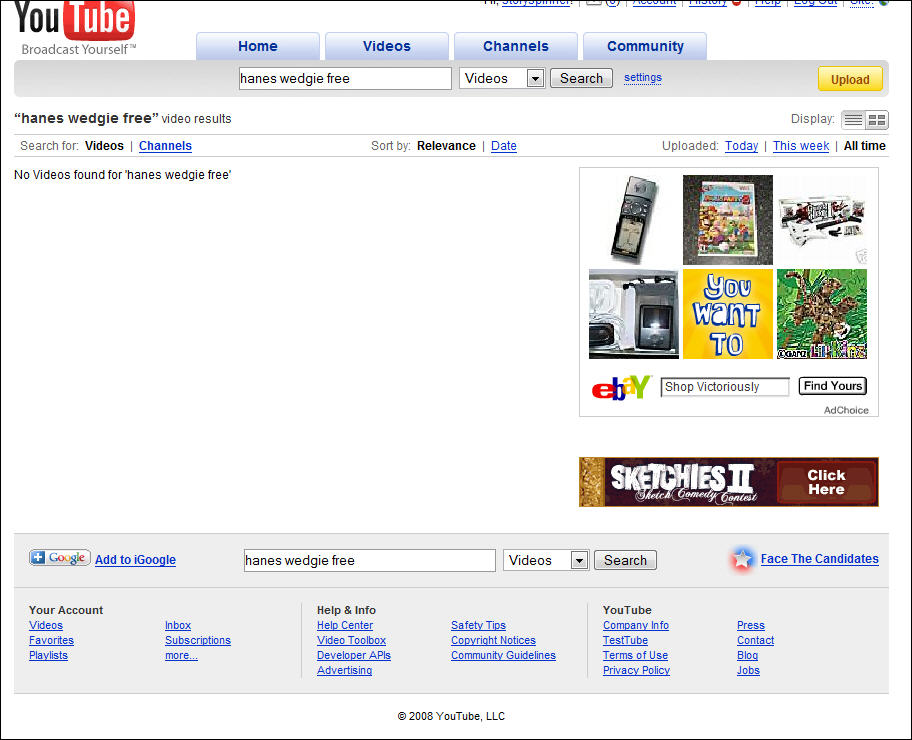Open the top Videos search type dropdown
912x740 pixels.
[x=502, y=79]
